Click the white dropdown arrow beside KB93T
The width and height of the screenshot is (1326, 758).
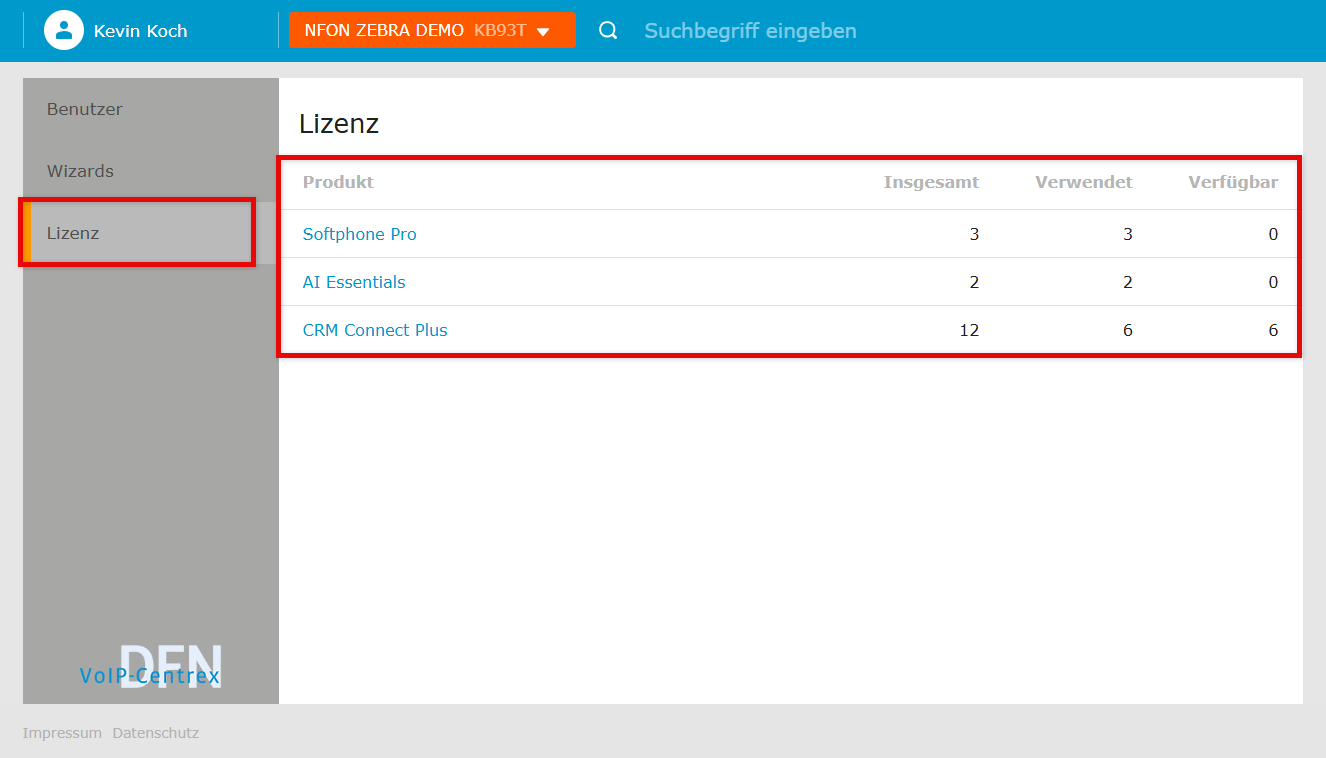pyautogui.click(x=543, y=31)
